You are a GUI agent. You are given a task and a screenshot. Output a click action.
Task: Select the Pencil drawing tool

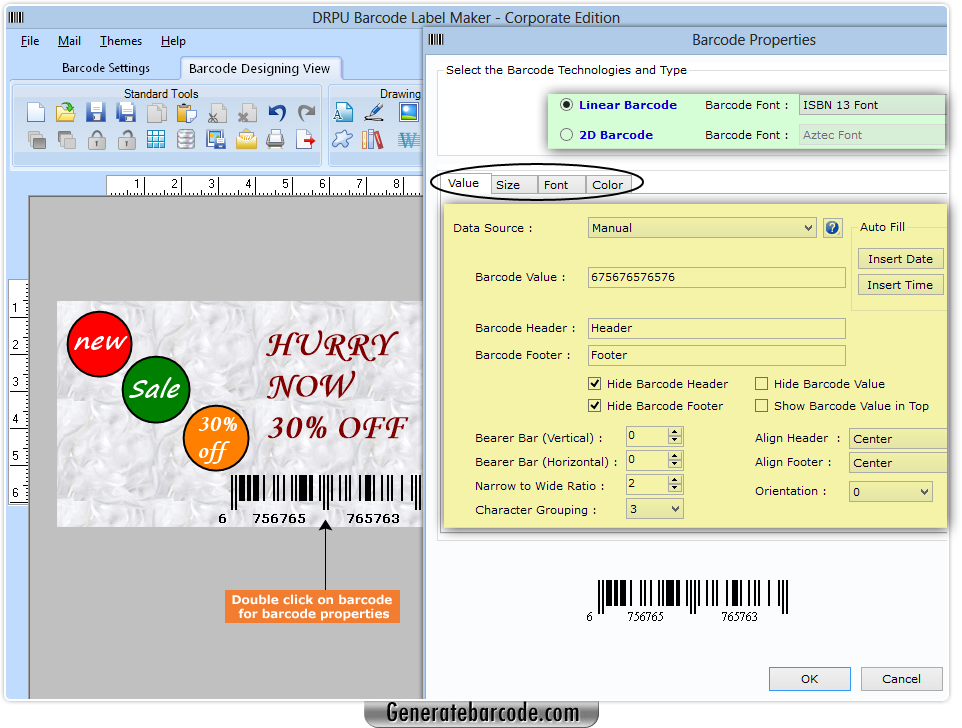[373, 112]
